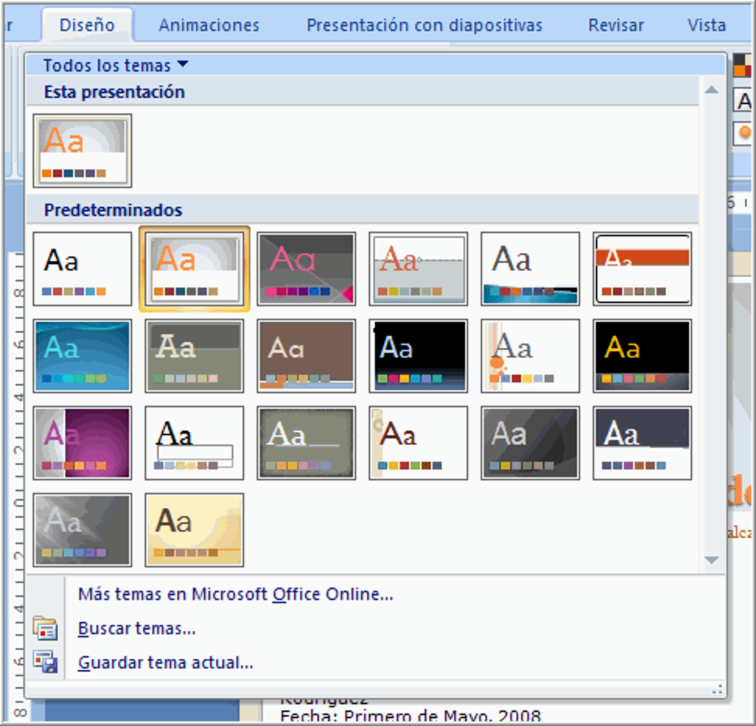Apply the dark charcoal diagonal theme
756x726 pixels.
pos(530,443)
